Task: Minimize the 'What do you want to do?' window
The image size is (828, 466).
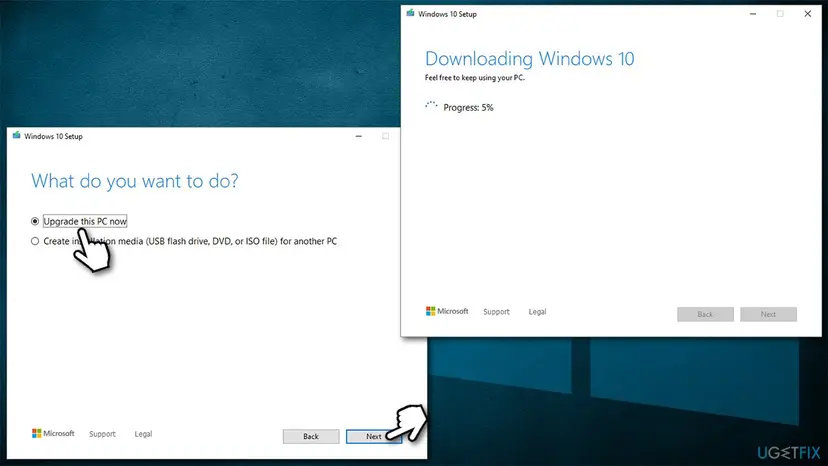Action: (359, 136)
